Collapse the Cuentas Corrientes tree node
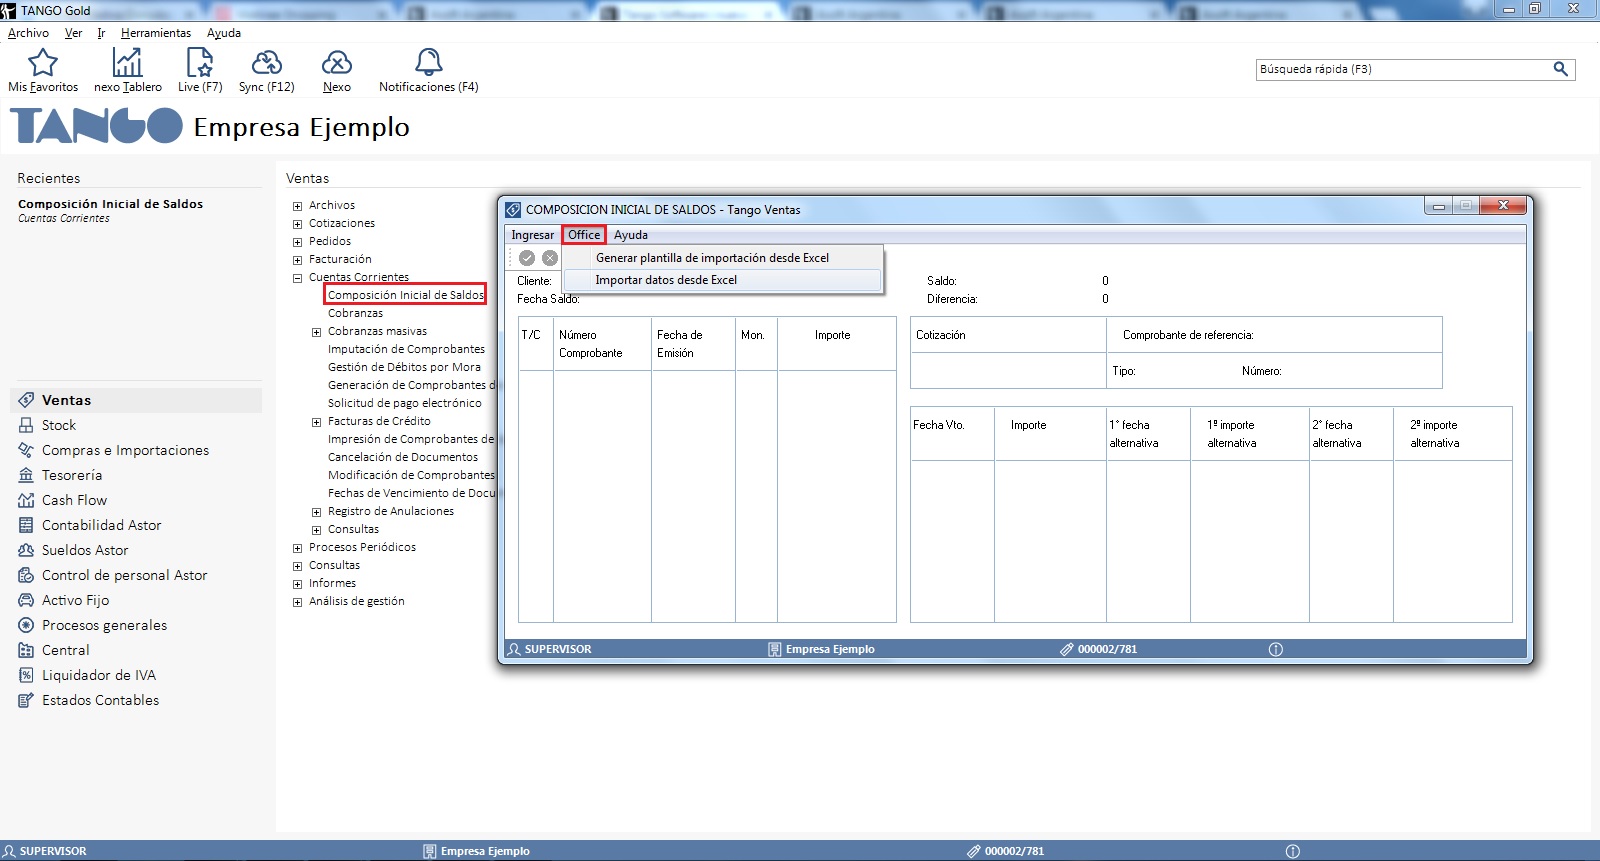The image size is (1600, 861). coord(297,278)
